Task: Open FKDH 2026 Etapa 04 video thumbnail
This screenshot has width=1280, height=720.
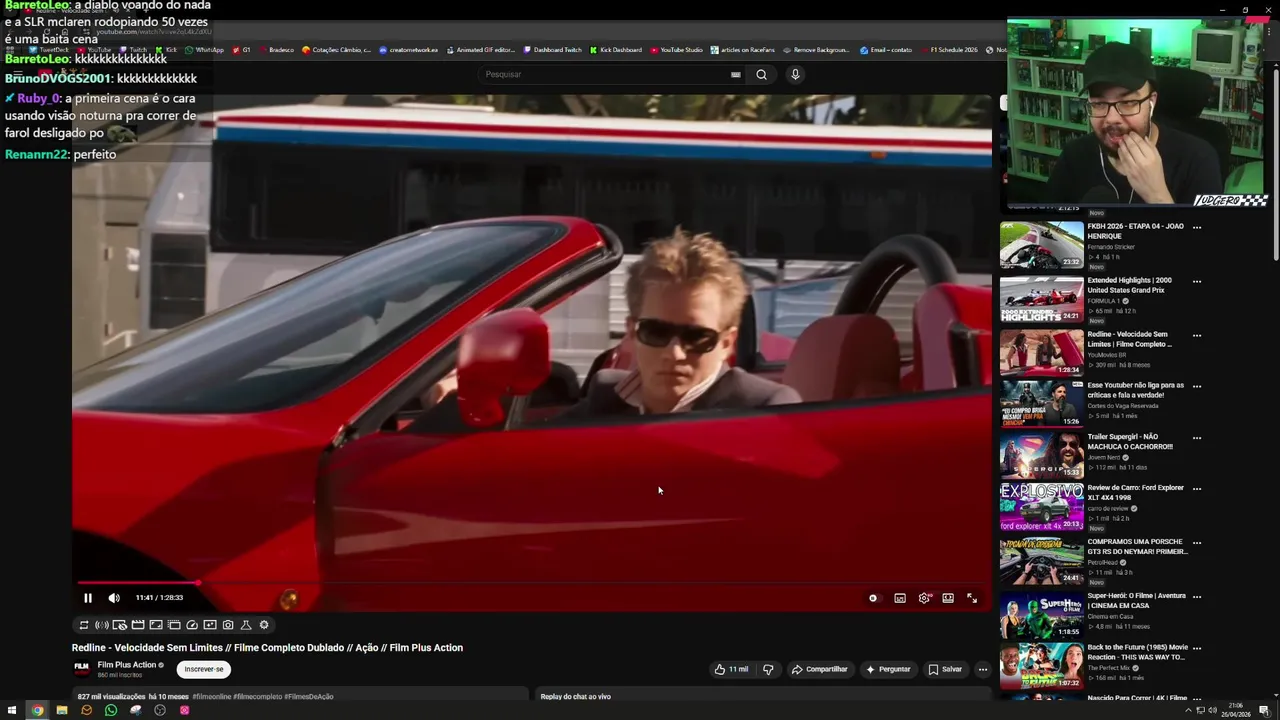Action: pos(1042,245)
